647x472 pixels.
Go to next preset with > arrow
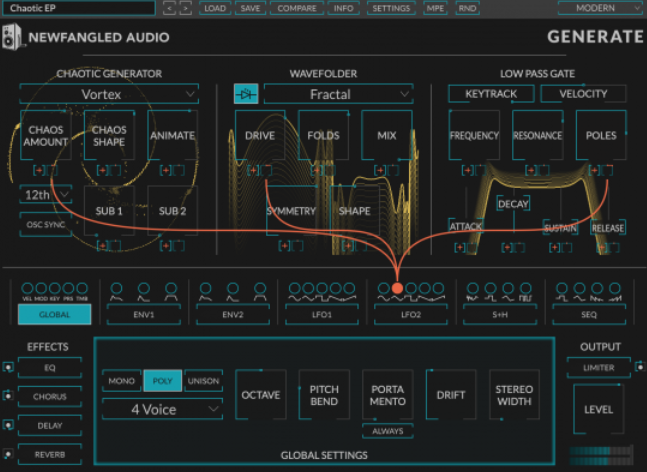[186, 8]
